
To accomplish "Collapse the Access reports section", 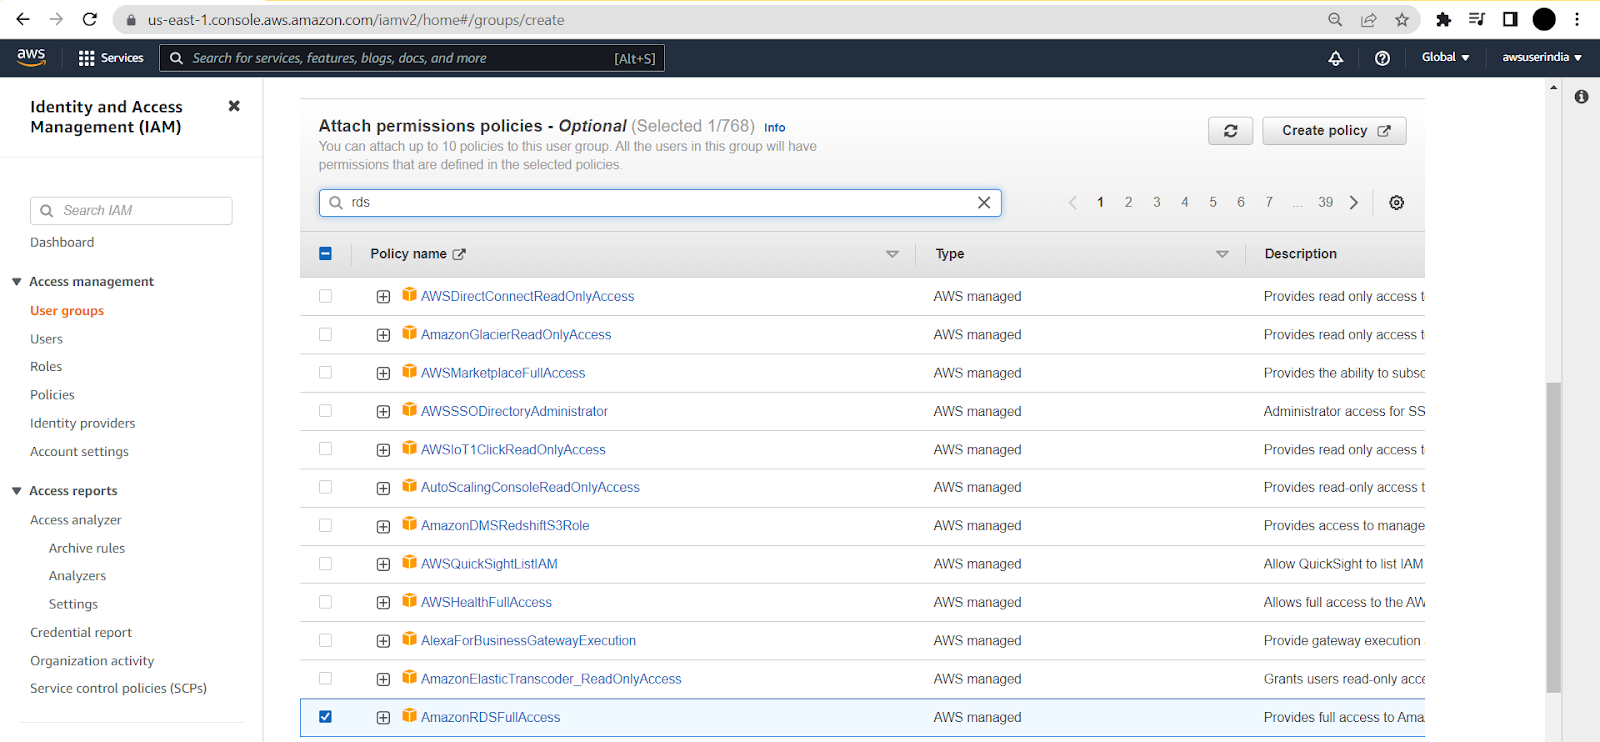I will 16,491.
